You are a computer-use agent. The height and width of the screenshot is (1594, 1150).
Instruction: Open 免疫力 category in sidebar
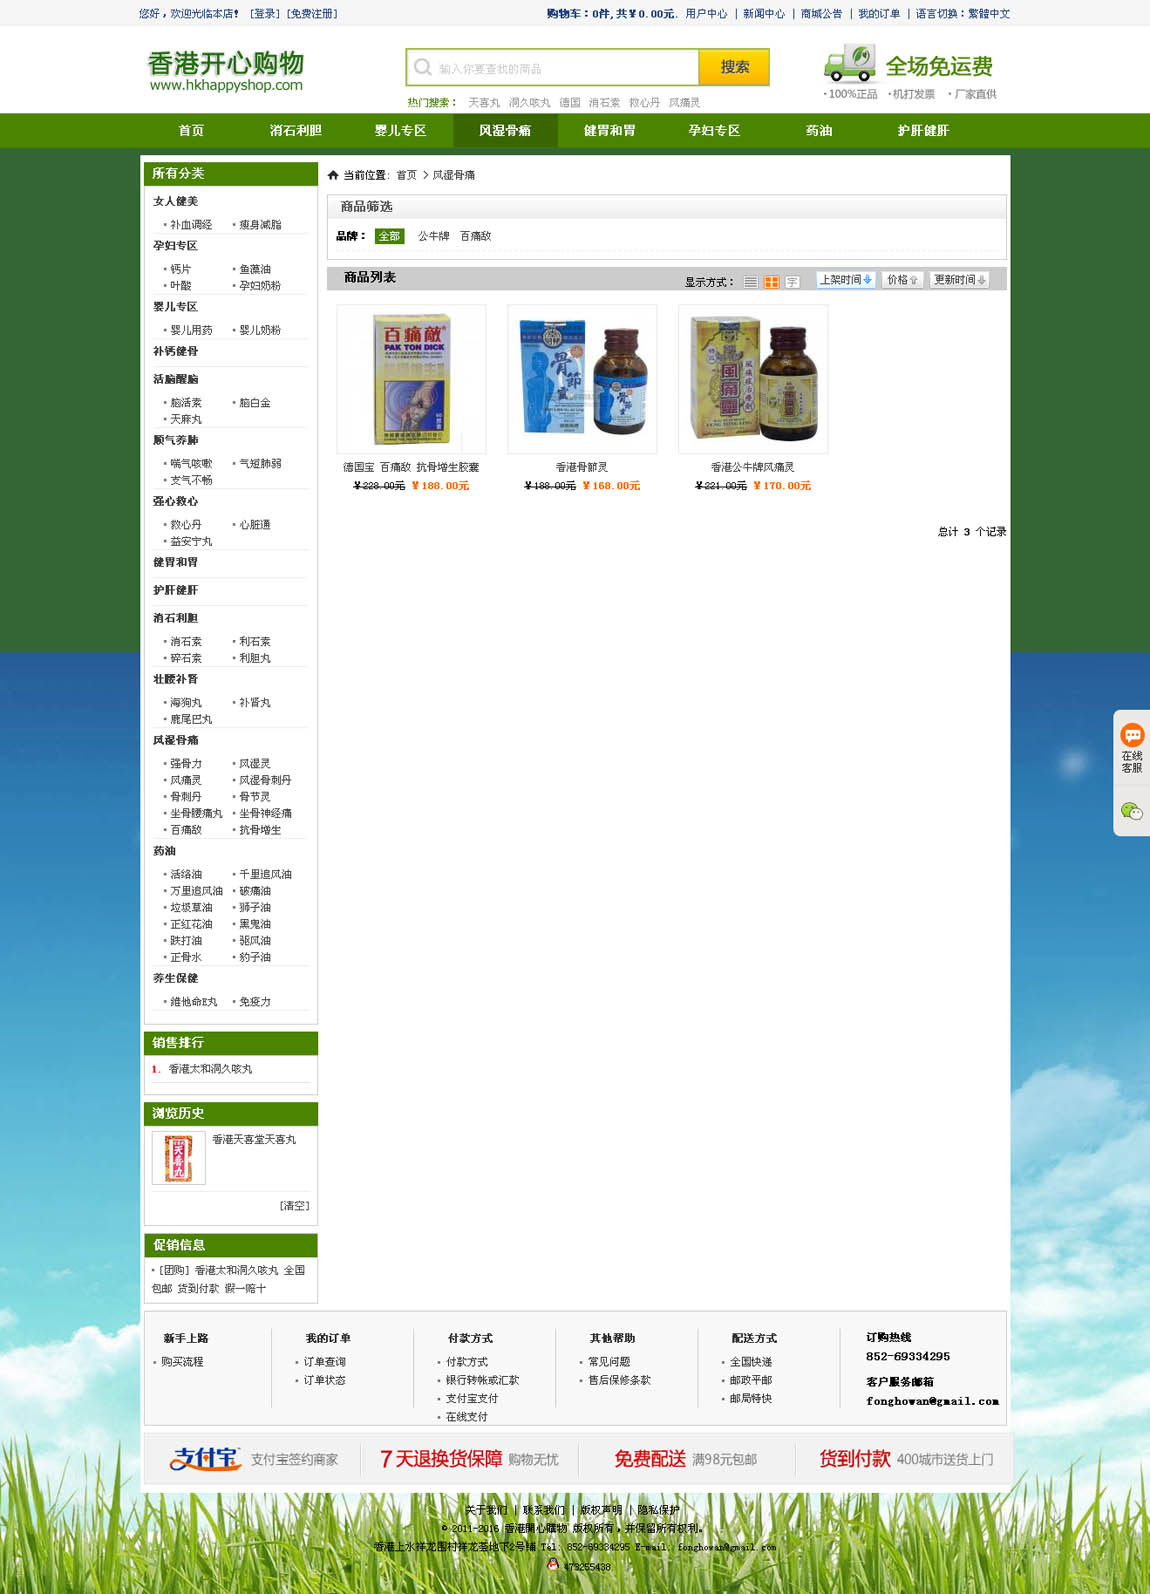click(x=255, y=1002)
